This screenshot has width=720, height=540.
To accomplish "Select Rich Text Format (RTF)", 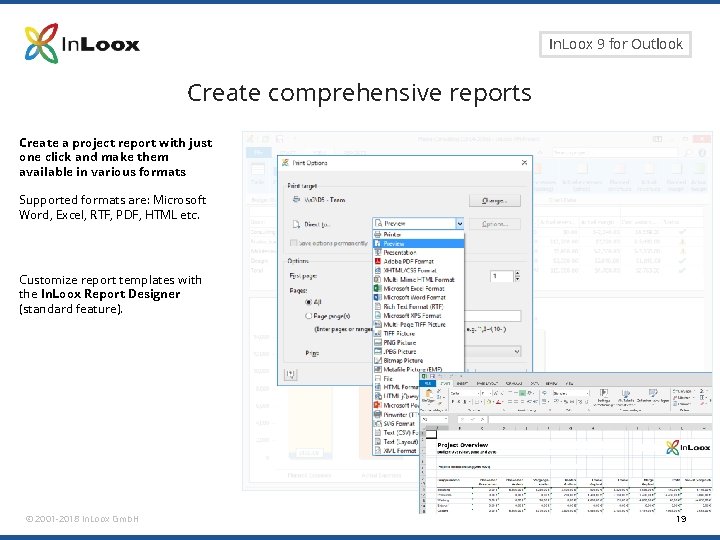I will (x=418, y=306).
